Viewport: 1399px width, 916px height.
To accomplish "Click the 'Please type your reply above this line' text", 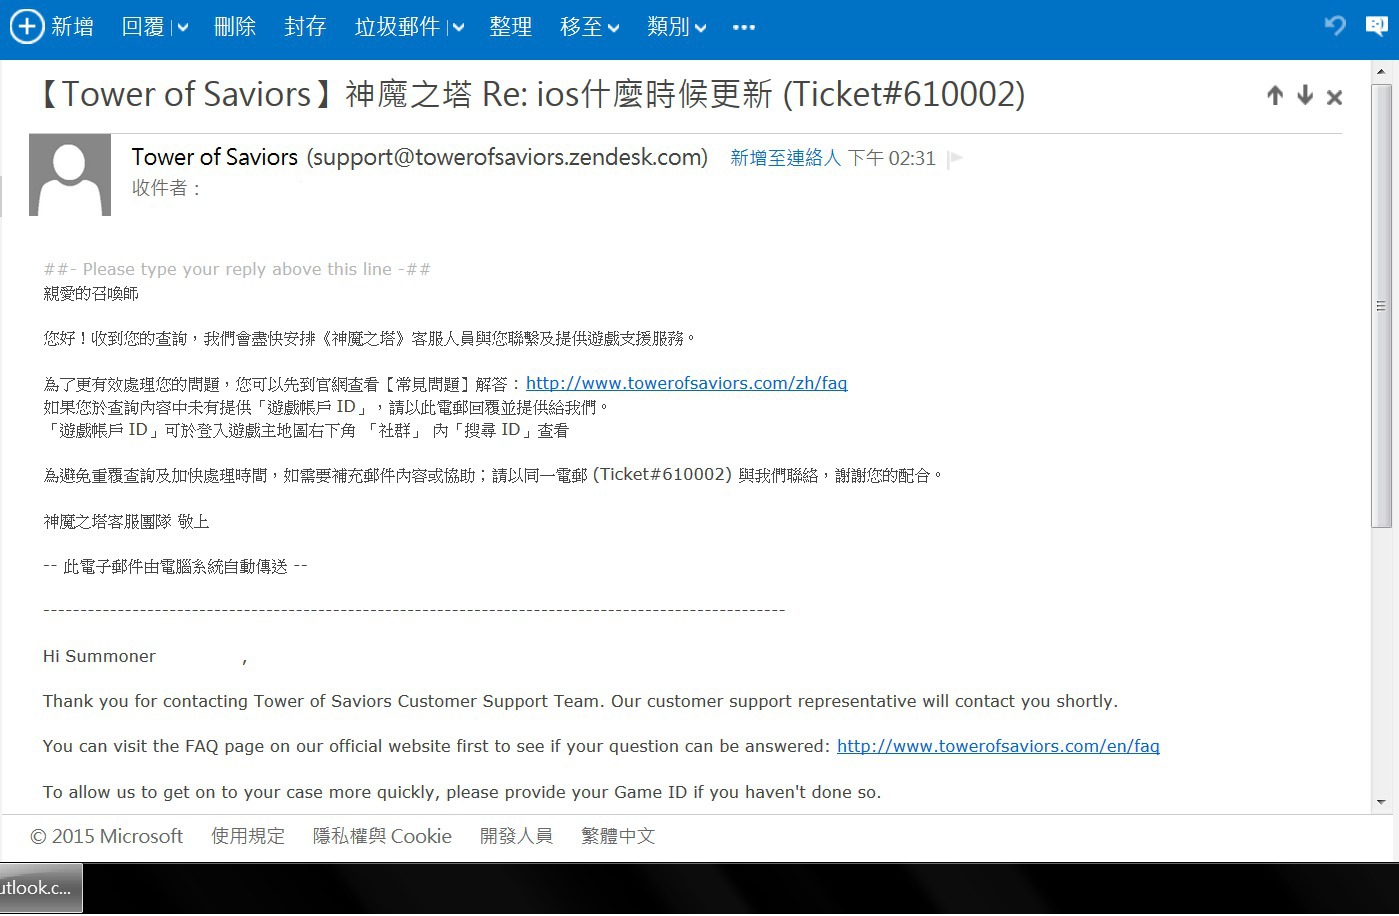I will coord(237,269).
